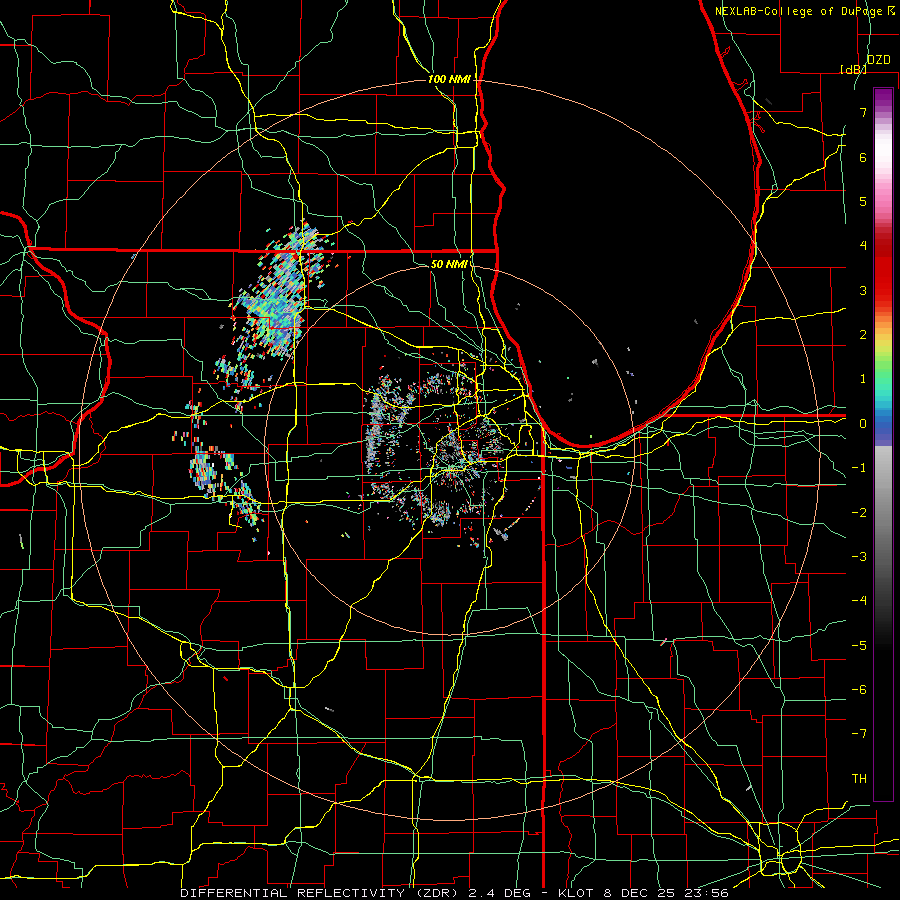Click the scale value -7 on legend
Image resolution: width=900 pixels, height=900 pixels.
pos(859,734)
